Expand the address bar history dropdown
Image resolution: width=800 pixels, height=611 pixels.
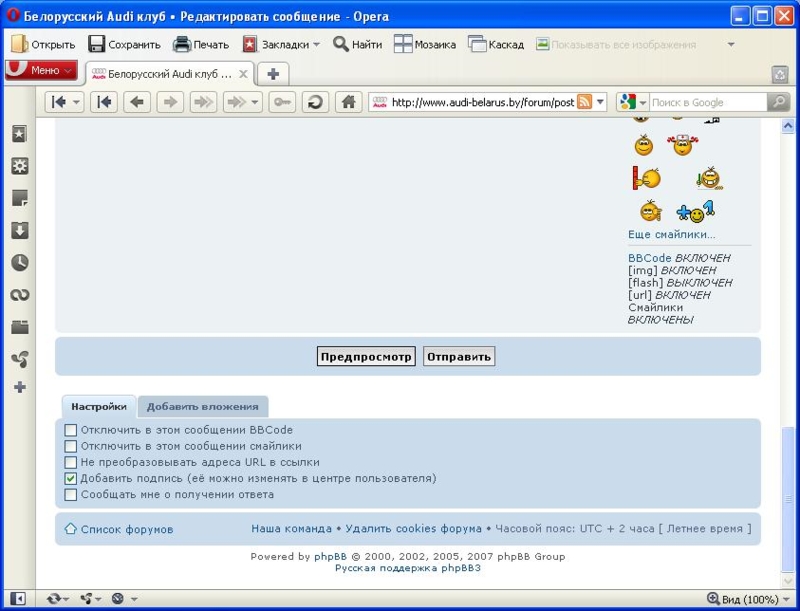pos(600,102)
